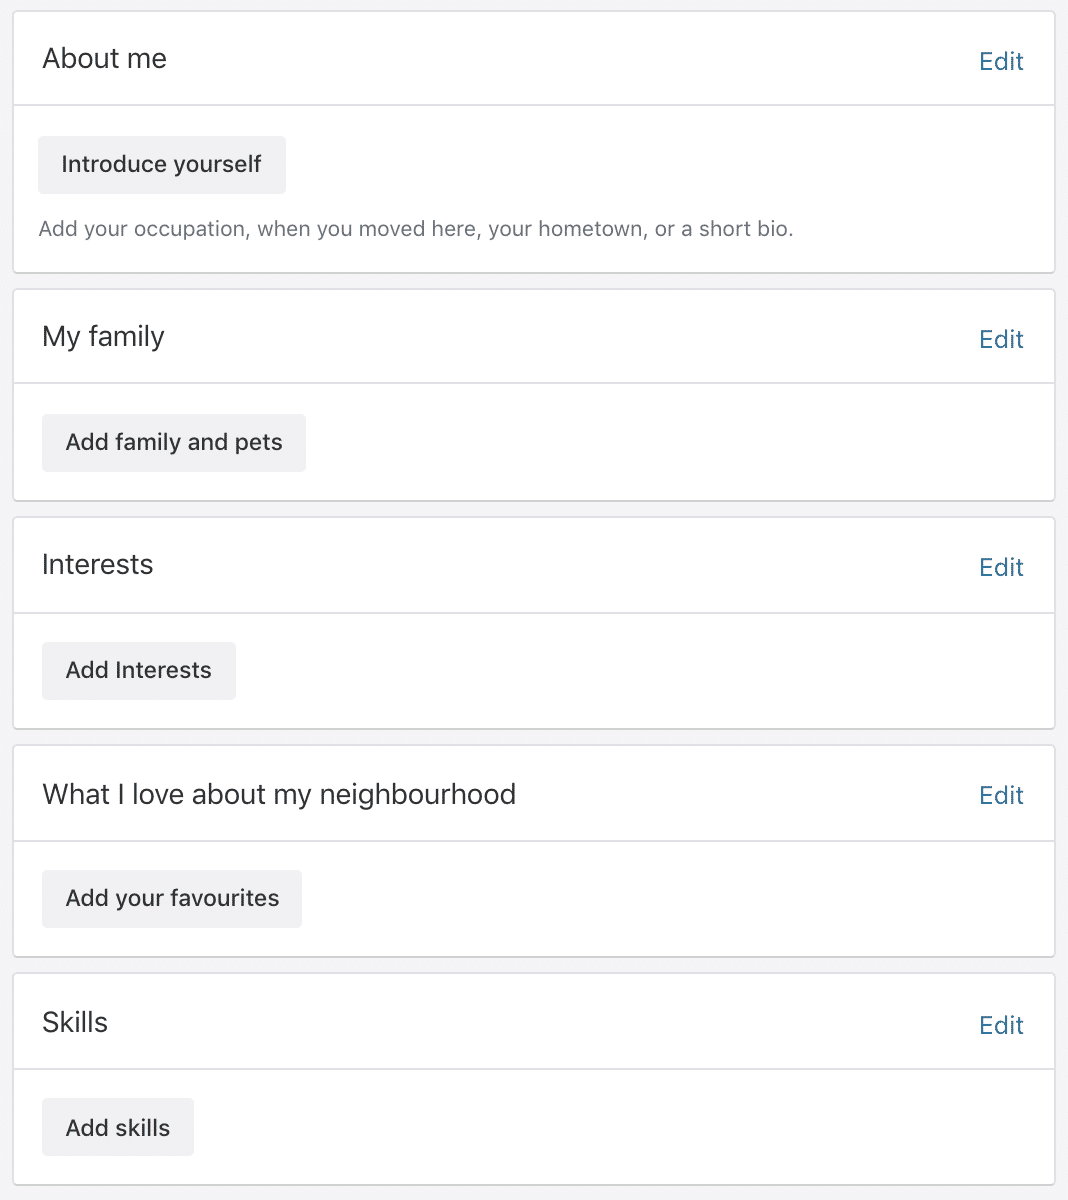Image resolution: width=1068 pixels, height=1200 pixels.
Task: Open the Edit link for About me
Action: pos(1000,61)
